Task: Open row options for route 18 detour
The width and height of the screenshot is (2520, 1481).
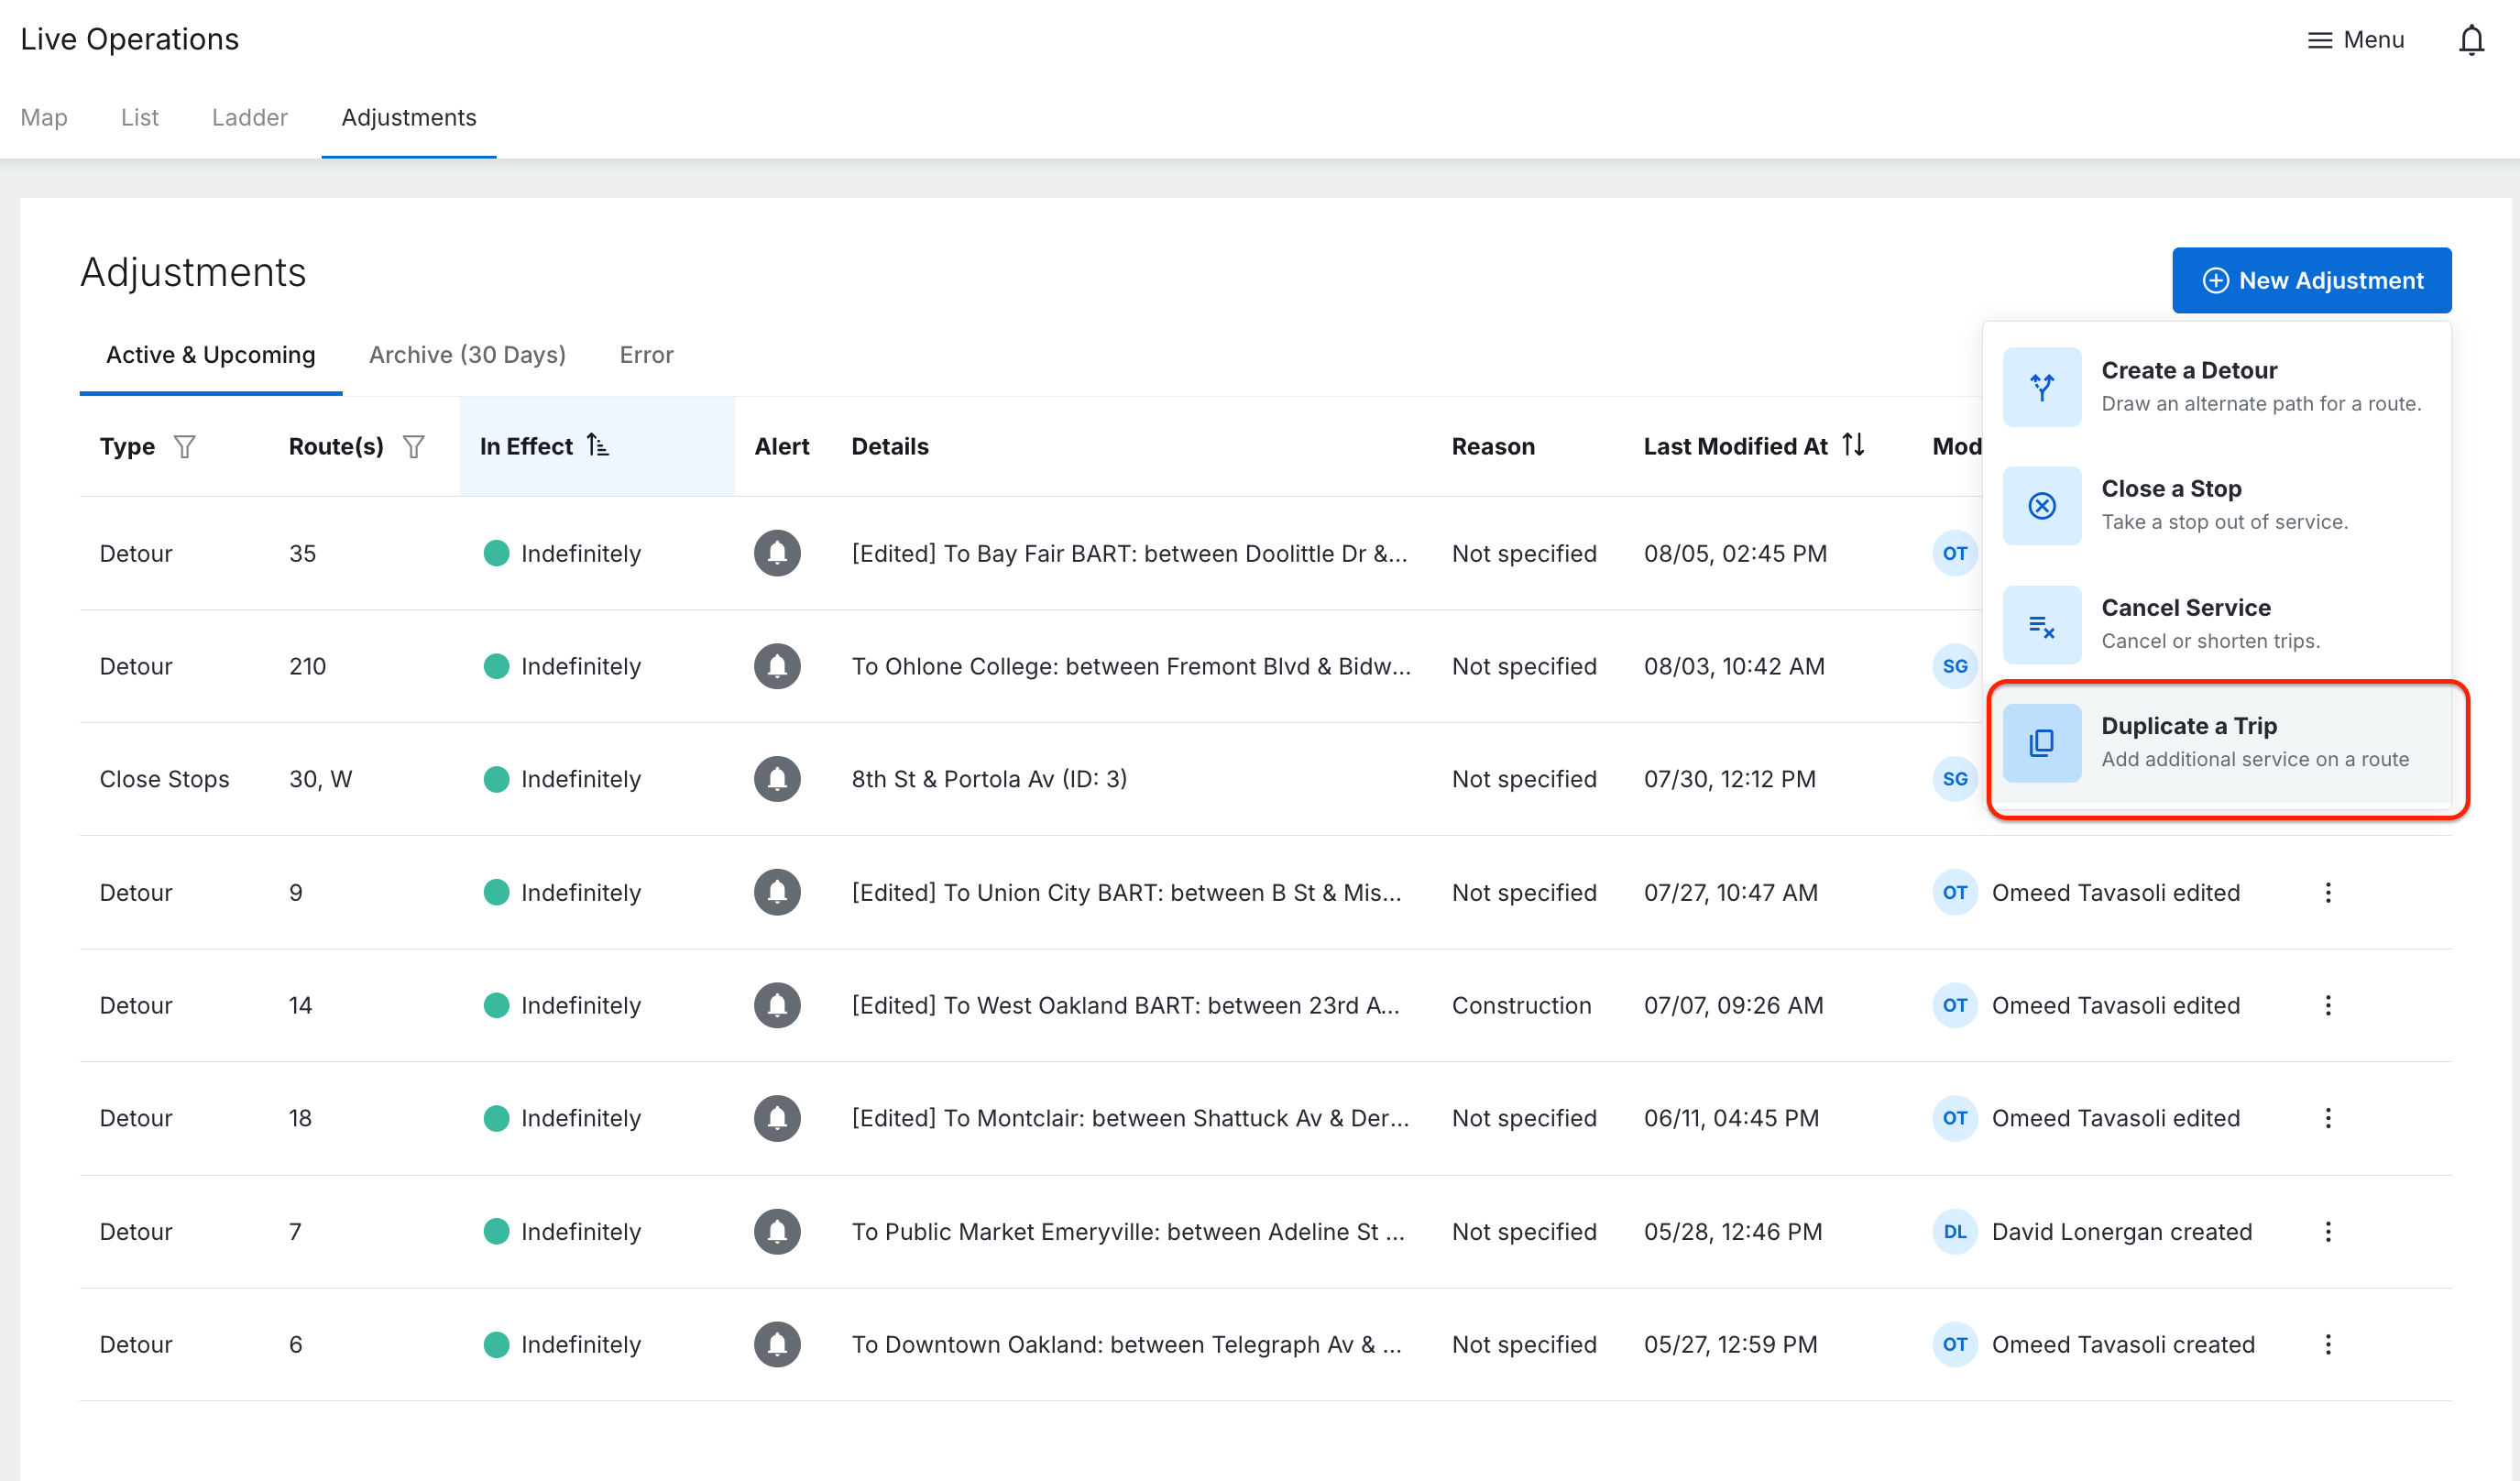Action: [x=2328, y=1118]
